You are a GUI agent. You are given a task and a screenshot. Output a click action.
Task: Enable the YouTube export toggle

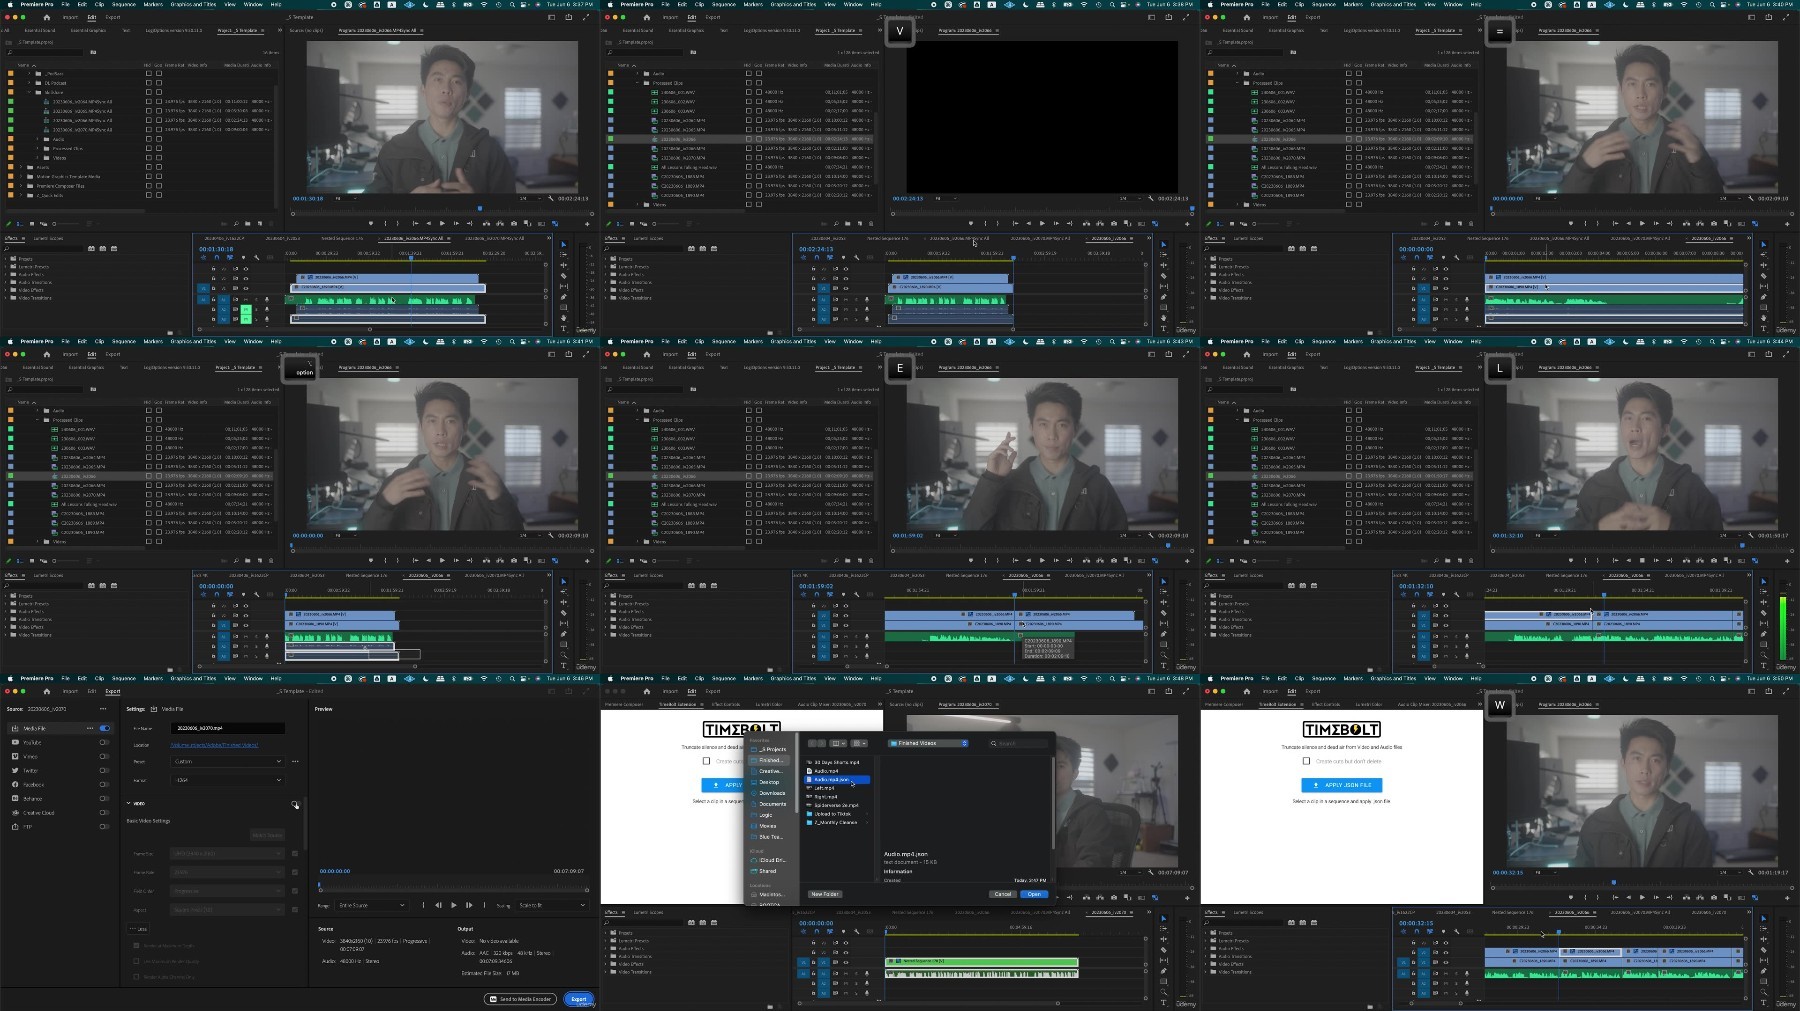pyautogui.click(x=104, y=742)
